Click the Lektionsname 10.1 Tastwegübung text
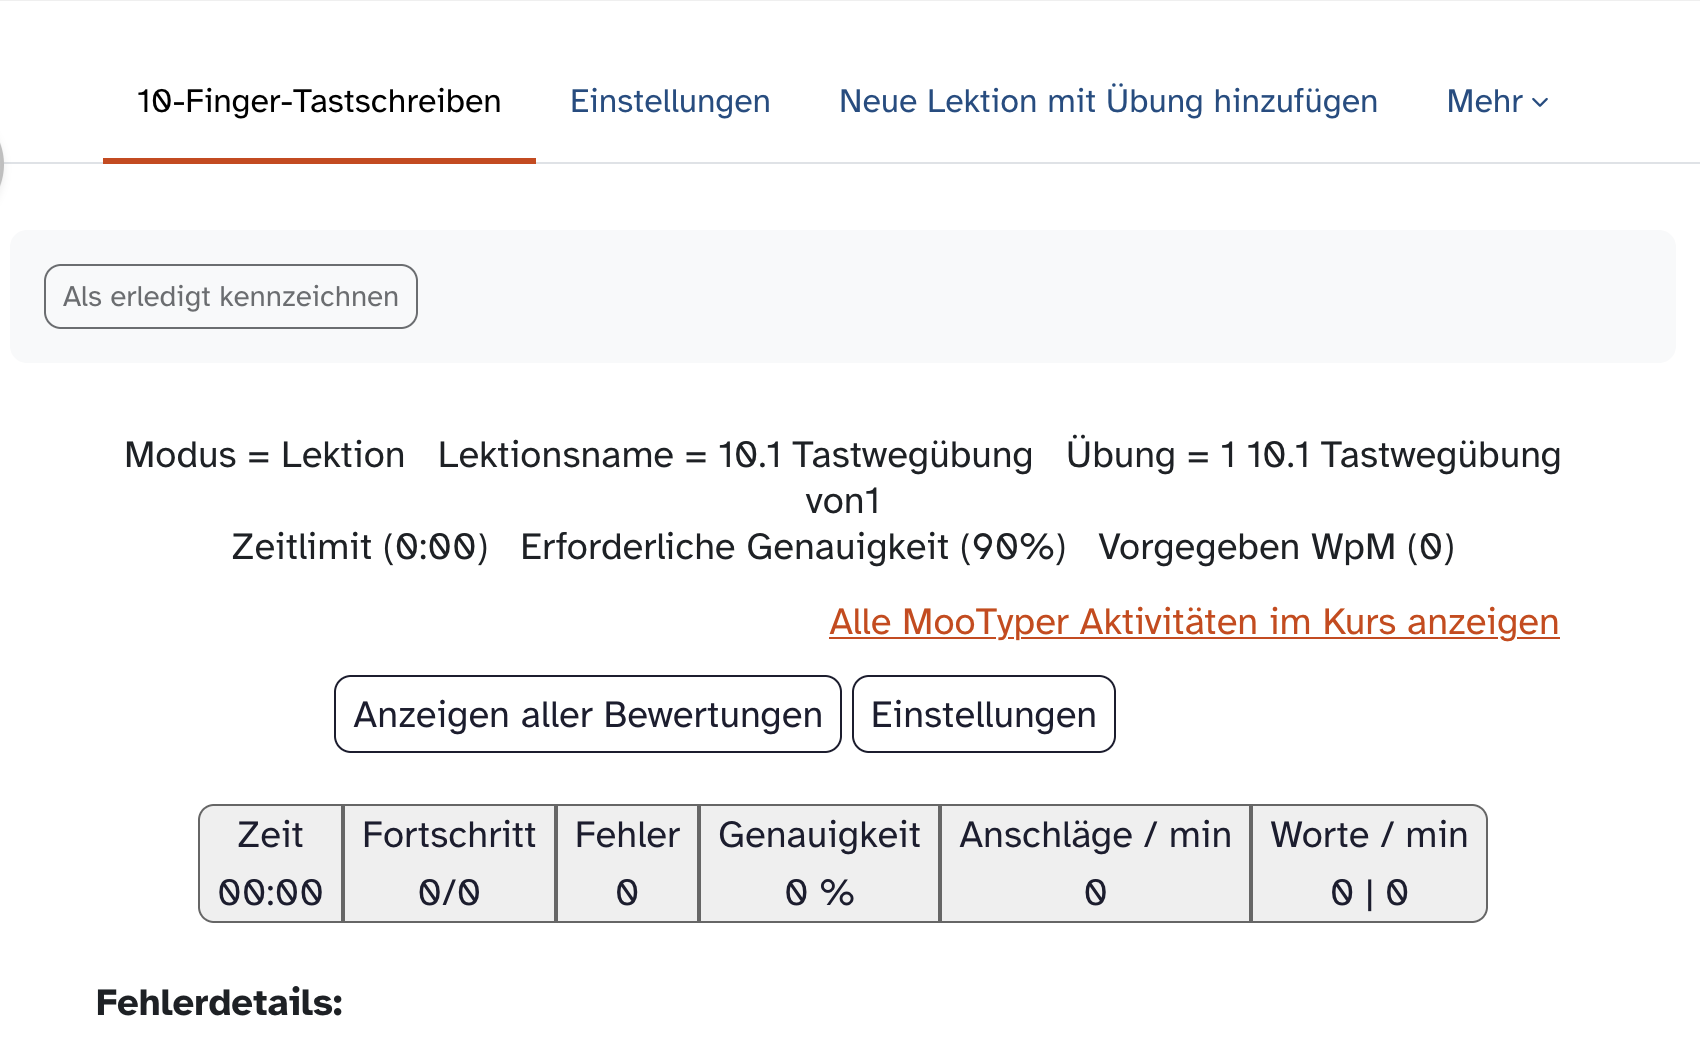1700x1062 pixels. [735, 455]
